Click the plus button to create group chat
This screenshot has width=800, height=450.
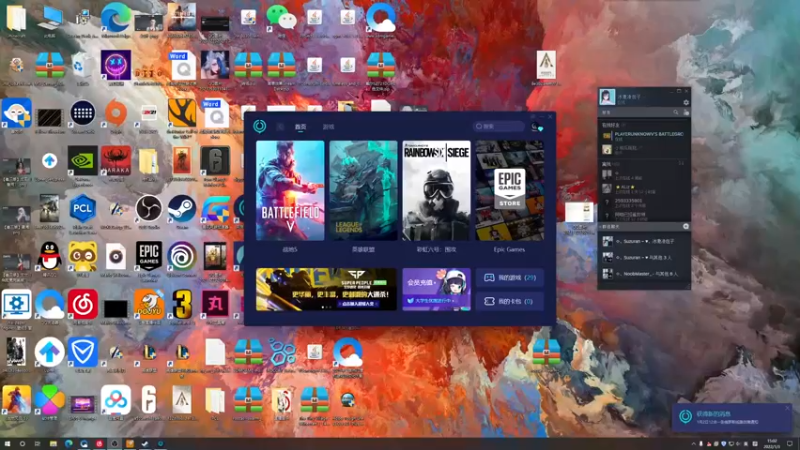[686, 226]
